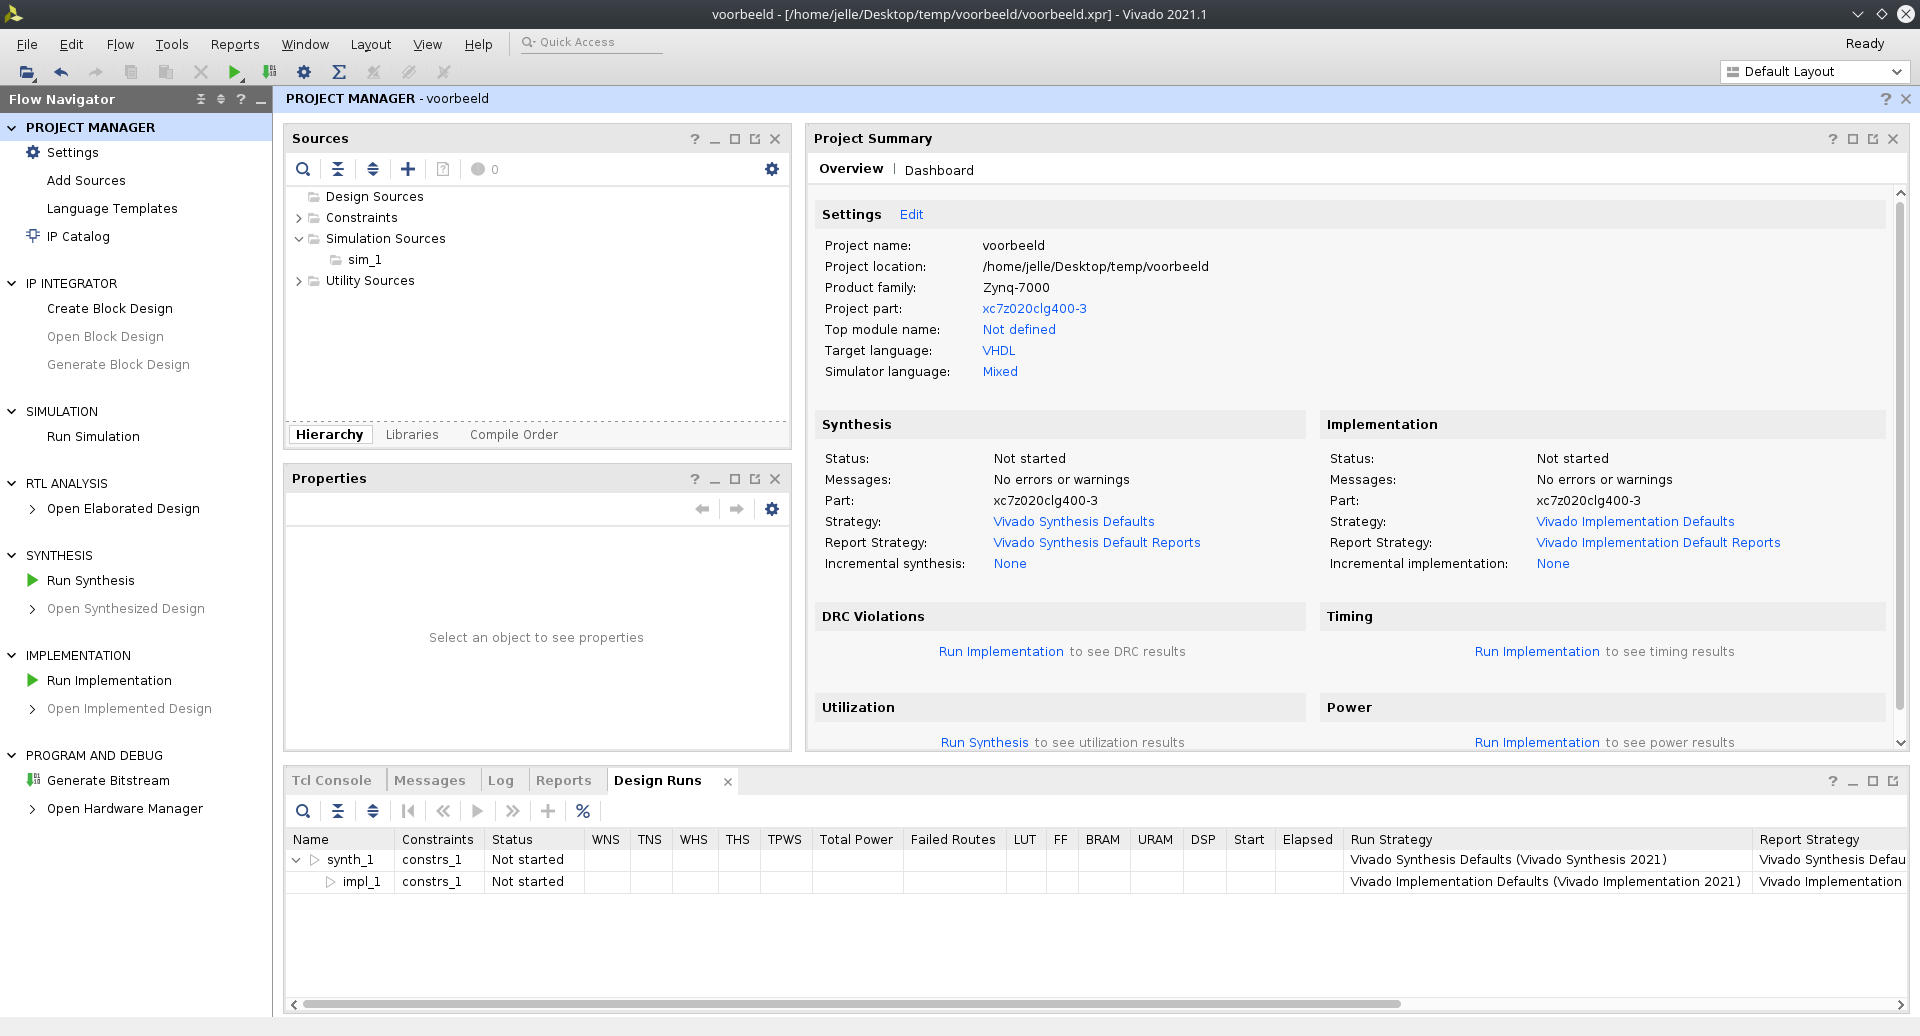Search in Design Runs panel
The image size is (1920, 1036).
tap(303, 811)
